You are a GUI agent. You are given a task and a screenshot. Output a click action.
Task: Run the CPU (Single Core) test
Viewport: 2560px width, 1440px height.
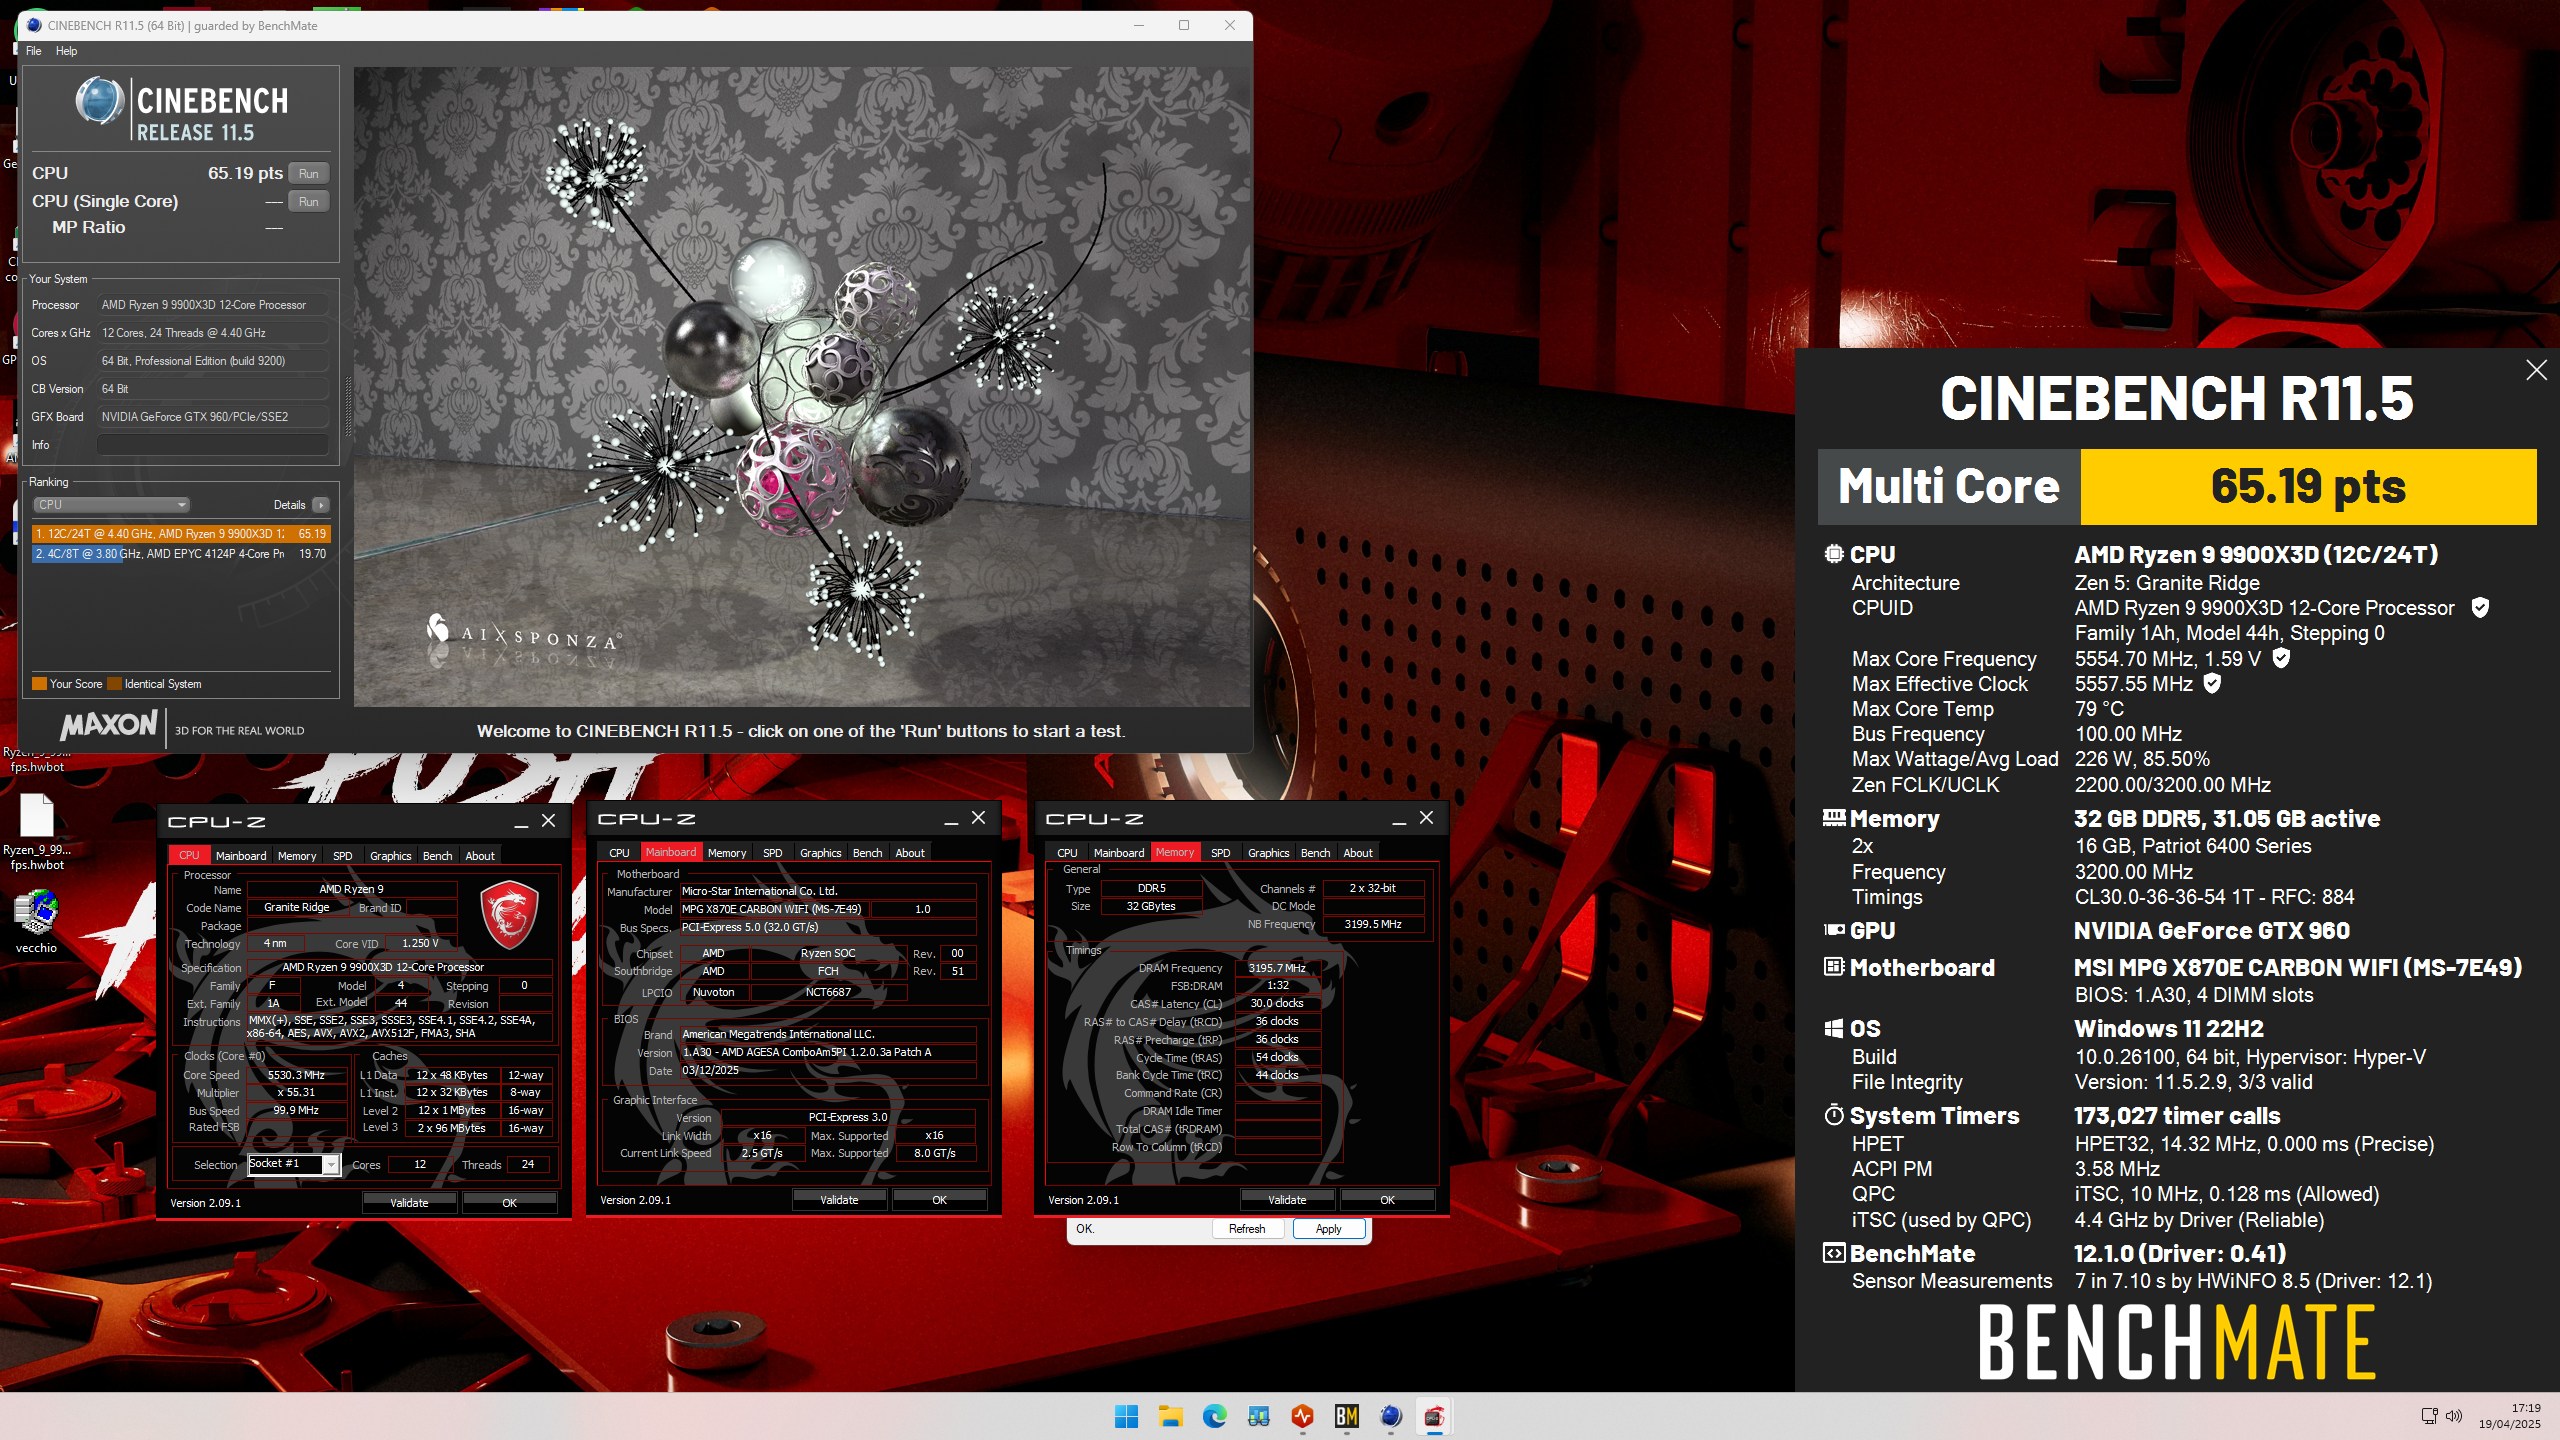[308, 201]
